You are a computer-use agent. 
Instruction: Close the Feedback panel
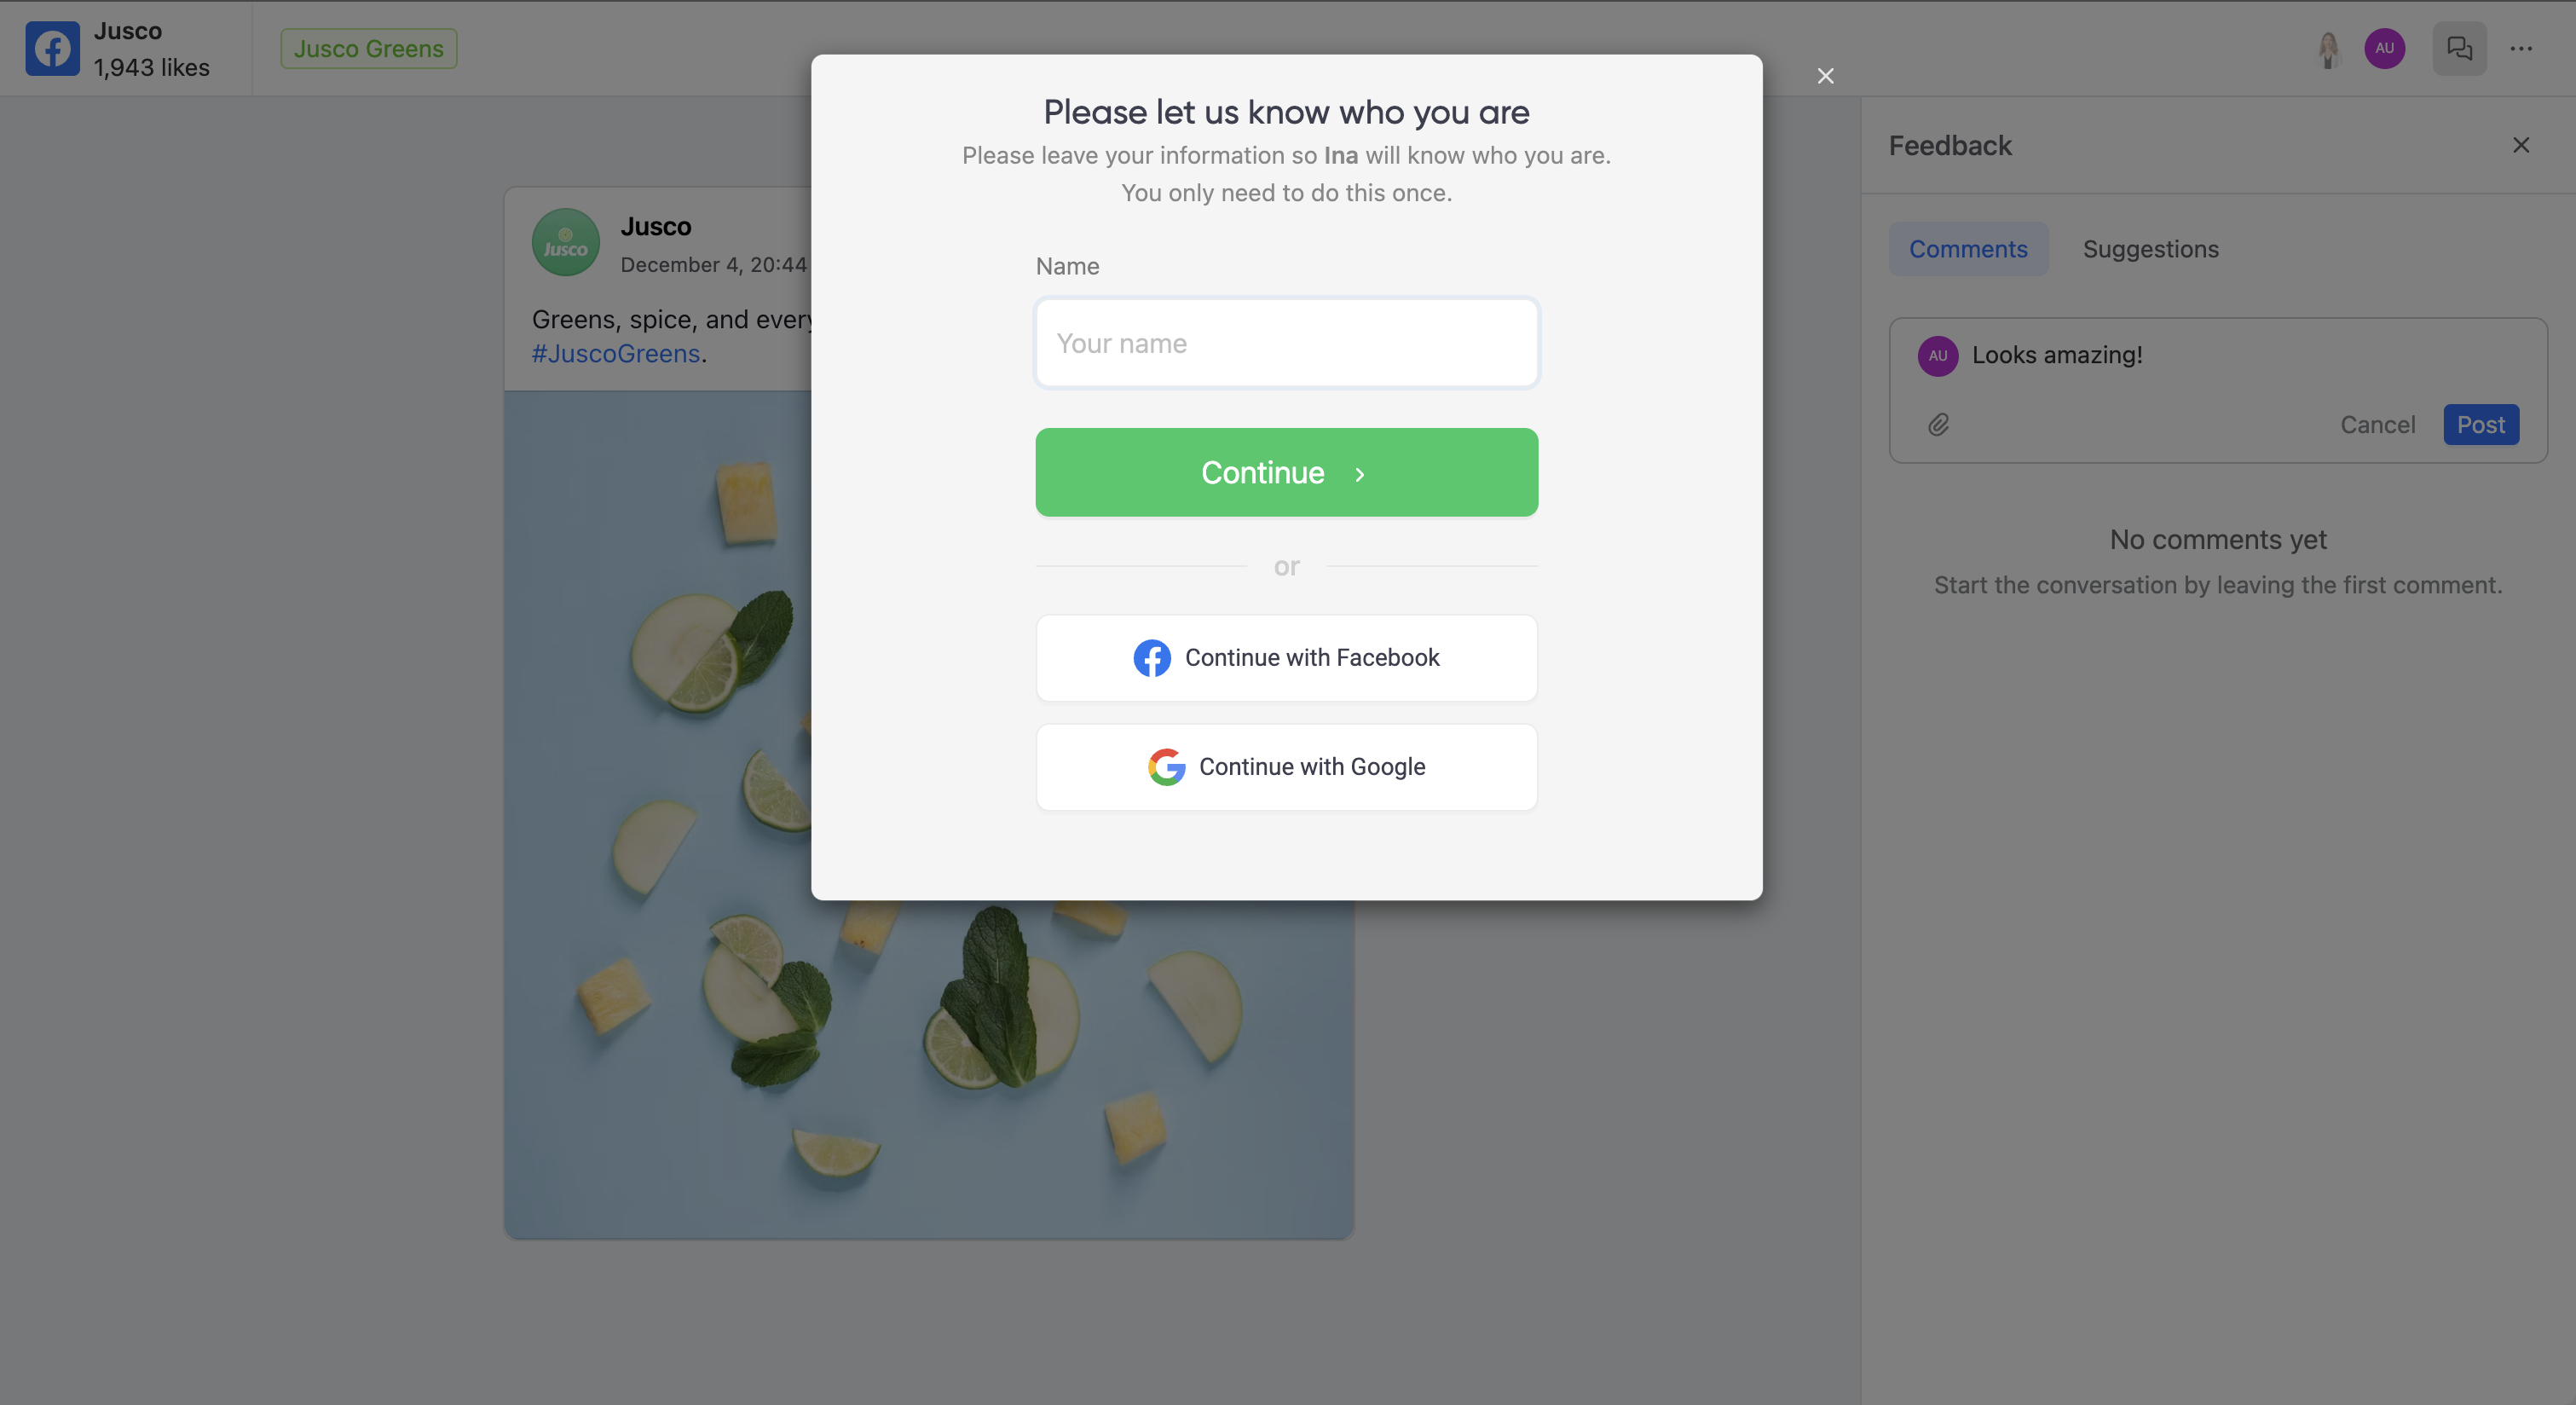click(x=2521, y=145)
